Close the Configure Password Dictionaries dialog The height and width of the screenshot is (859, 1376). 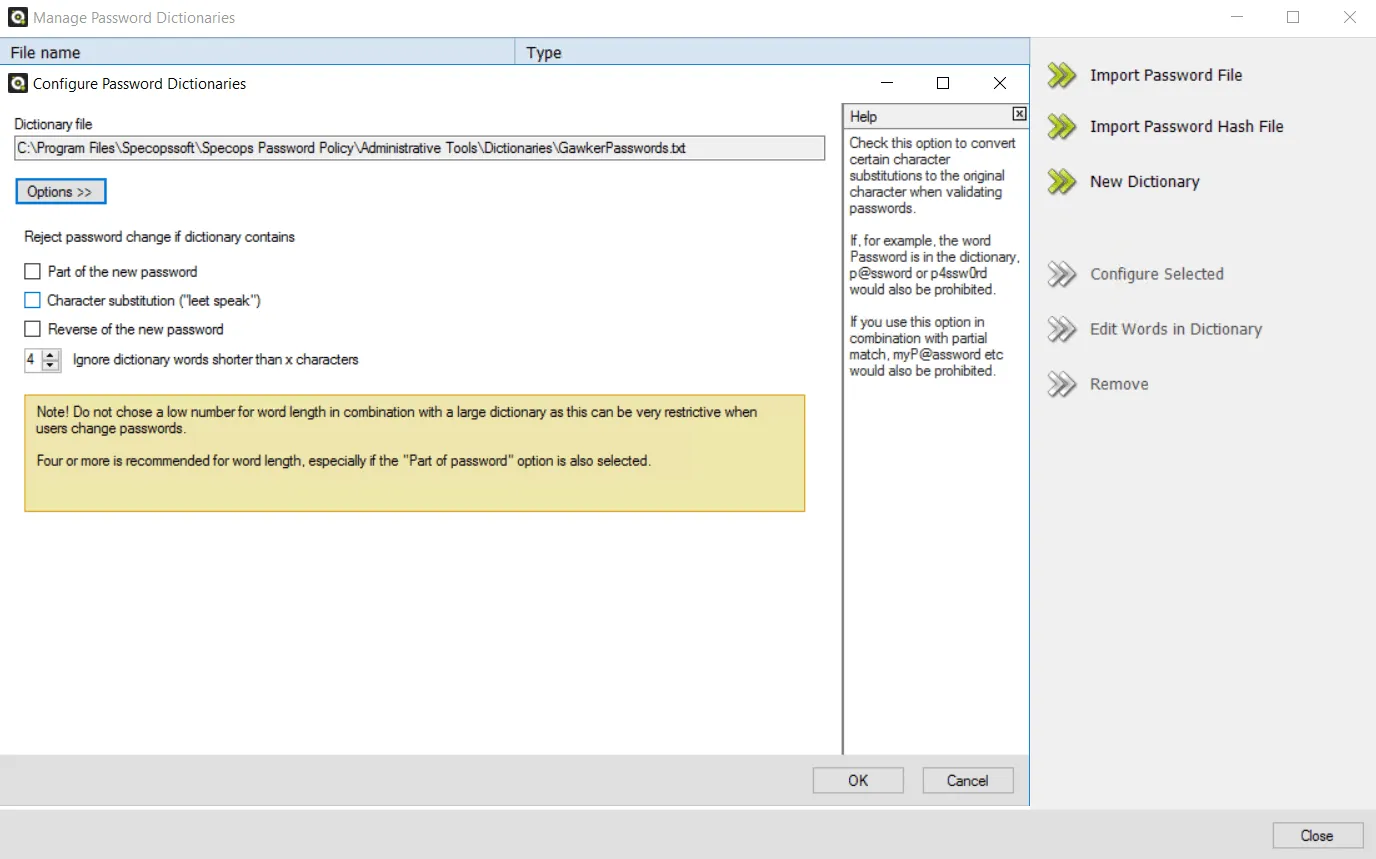coord(999,83)
